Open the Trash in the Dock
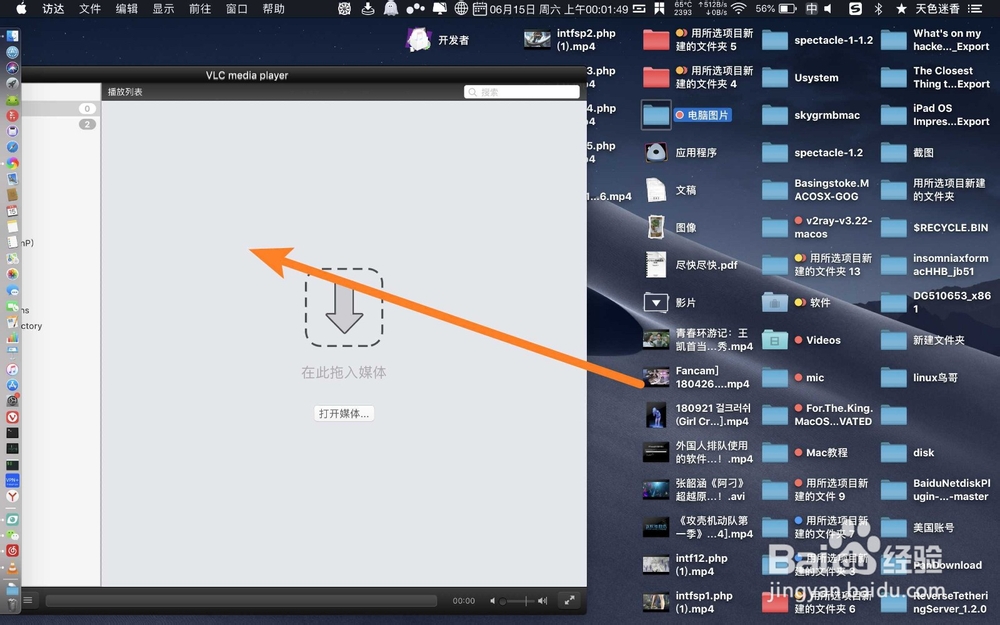 [x=12, y=603]
